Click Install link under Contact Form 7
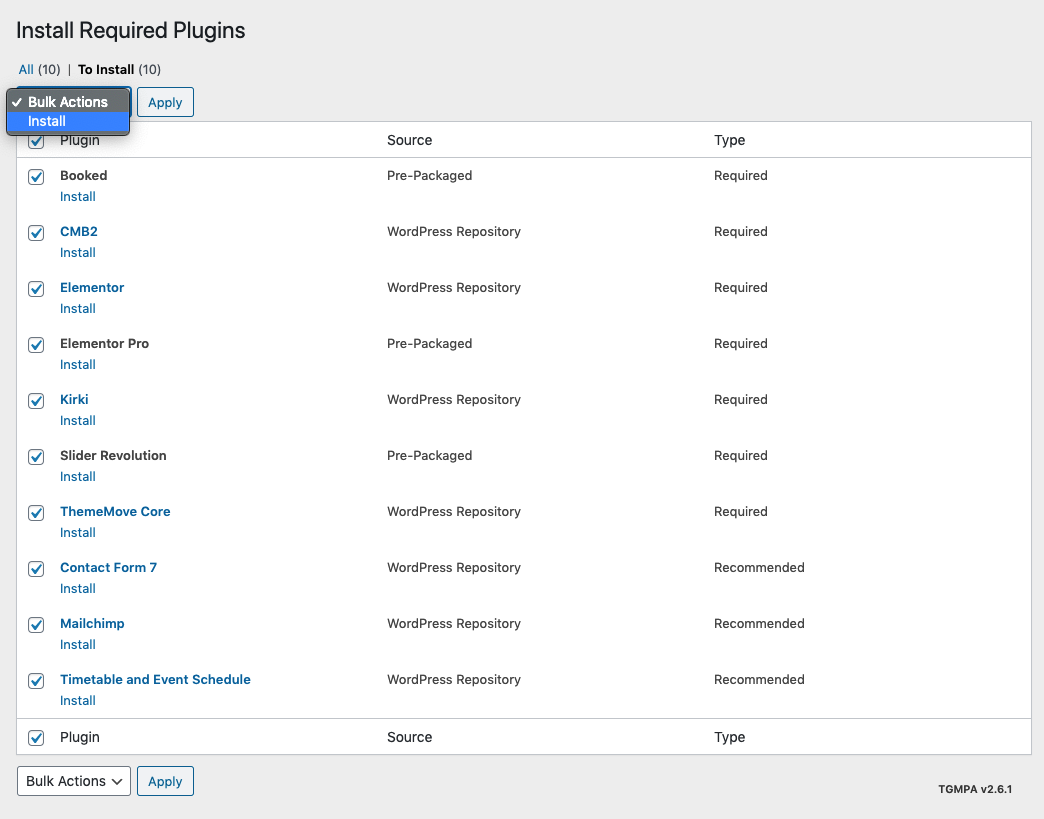The height and width of the screenshot is (819, 1044). [78, 588]
